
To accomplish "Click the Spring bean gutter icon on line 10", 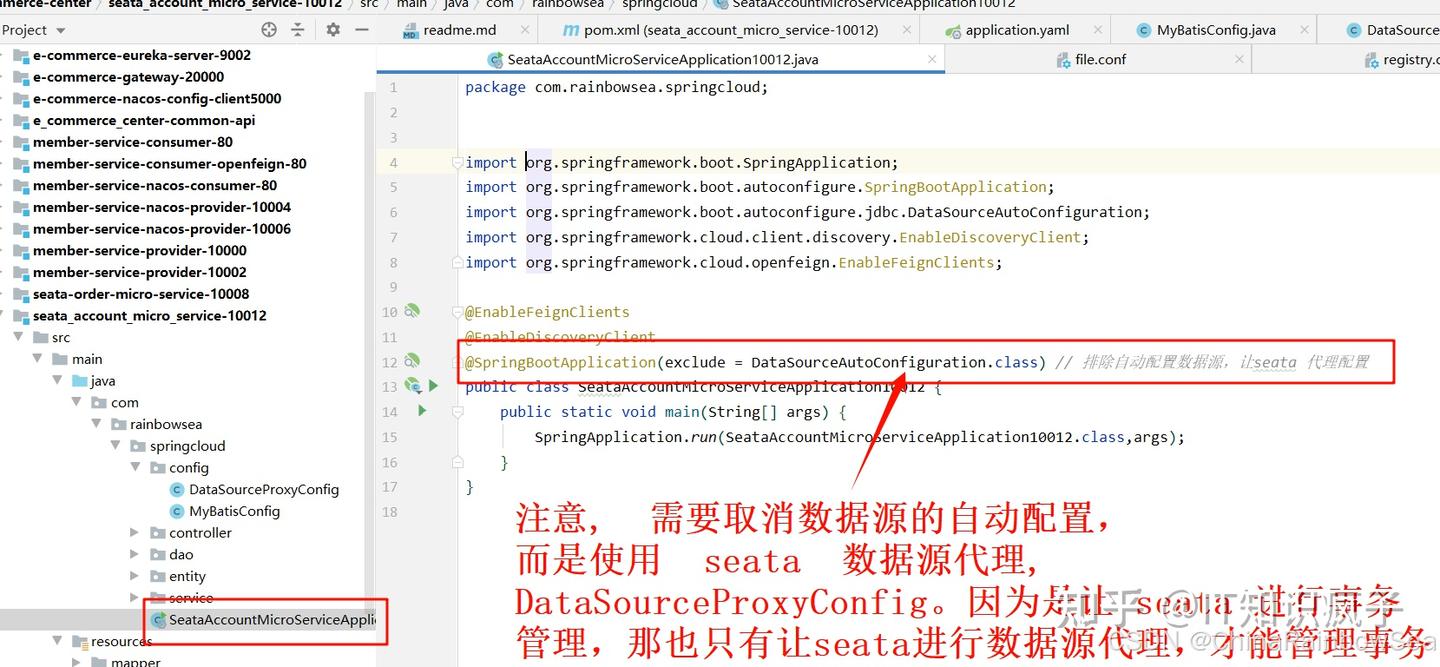I will point(411,311).
